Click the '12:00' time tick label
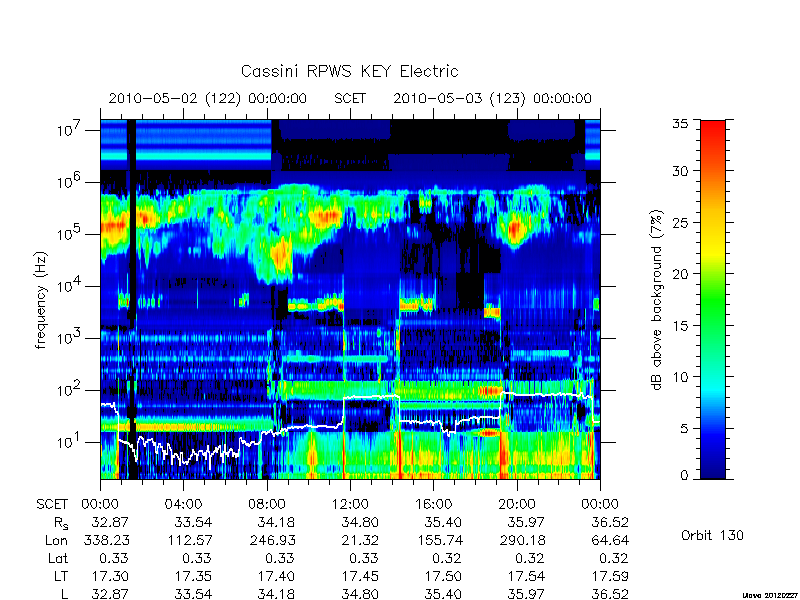800x600 pixels. [350, 505]
